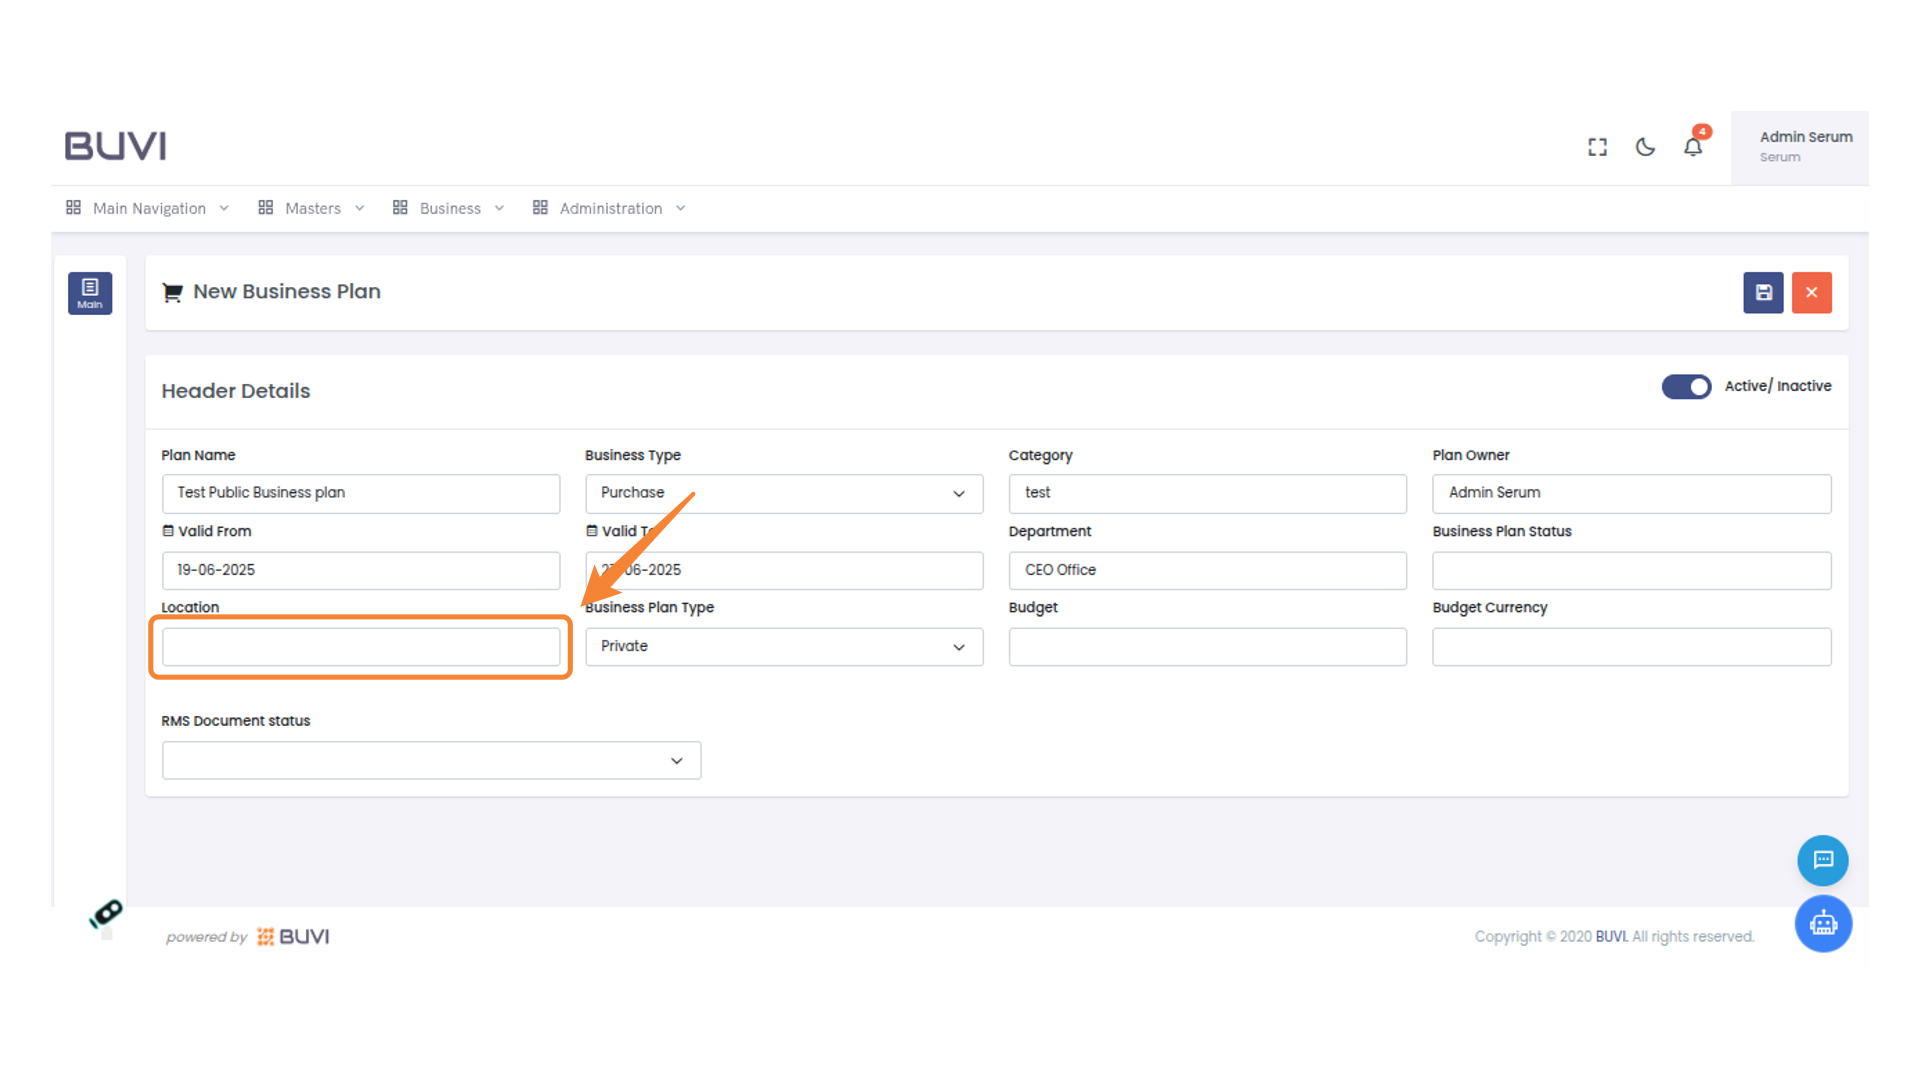
Task: Click the Location input field
Action: point(360,647)
